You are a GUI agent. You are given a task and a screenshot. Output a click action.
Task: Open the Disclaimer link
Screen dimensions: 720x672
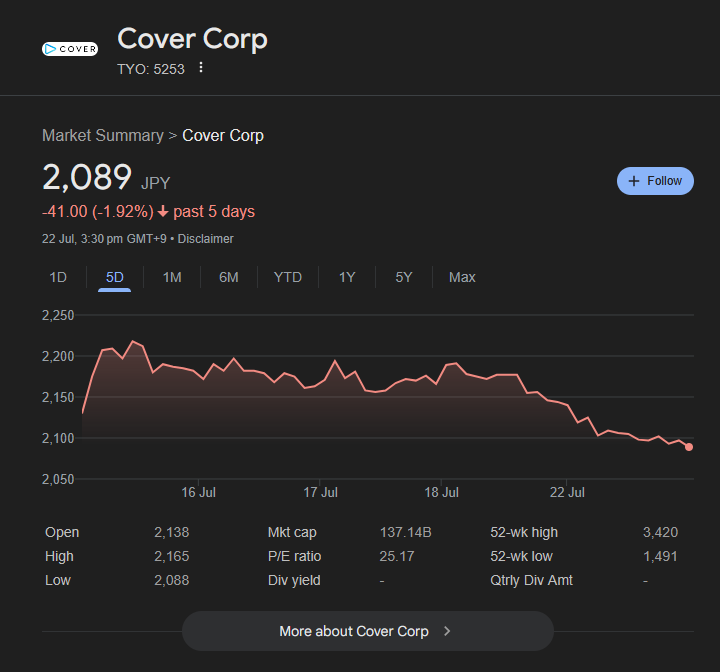click(x=205, y=239)
